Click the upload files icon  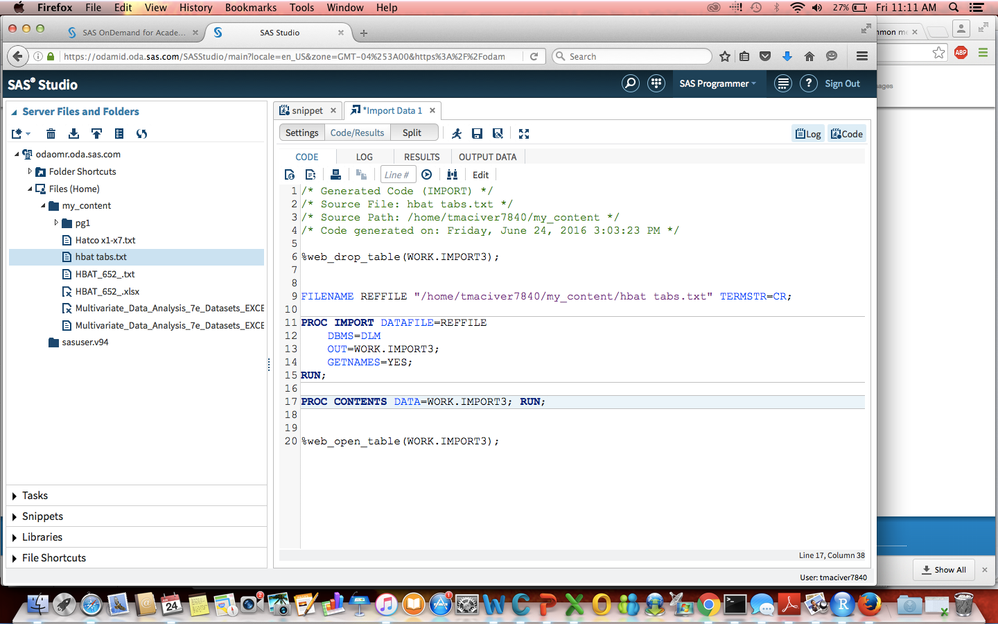(96, 133)
